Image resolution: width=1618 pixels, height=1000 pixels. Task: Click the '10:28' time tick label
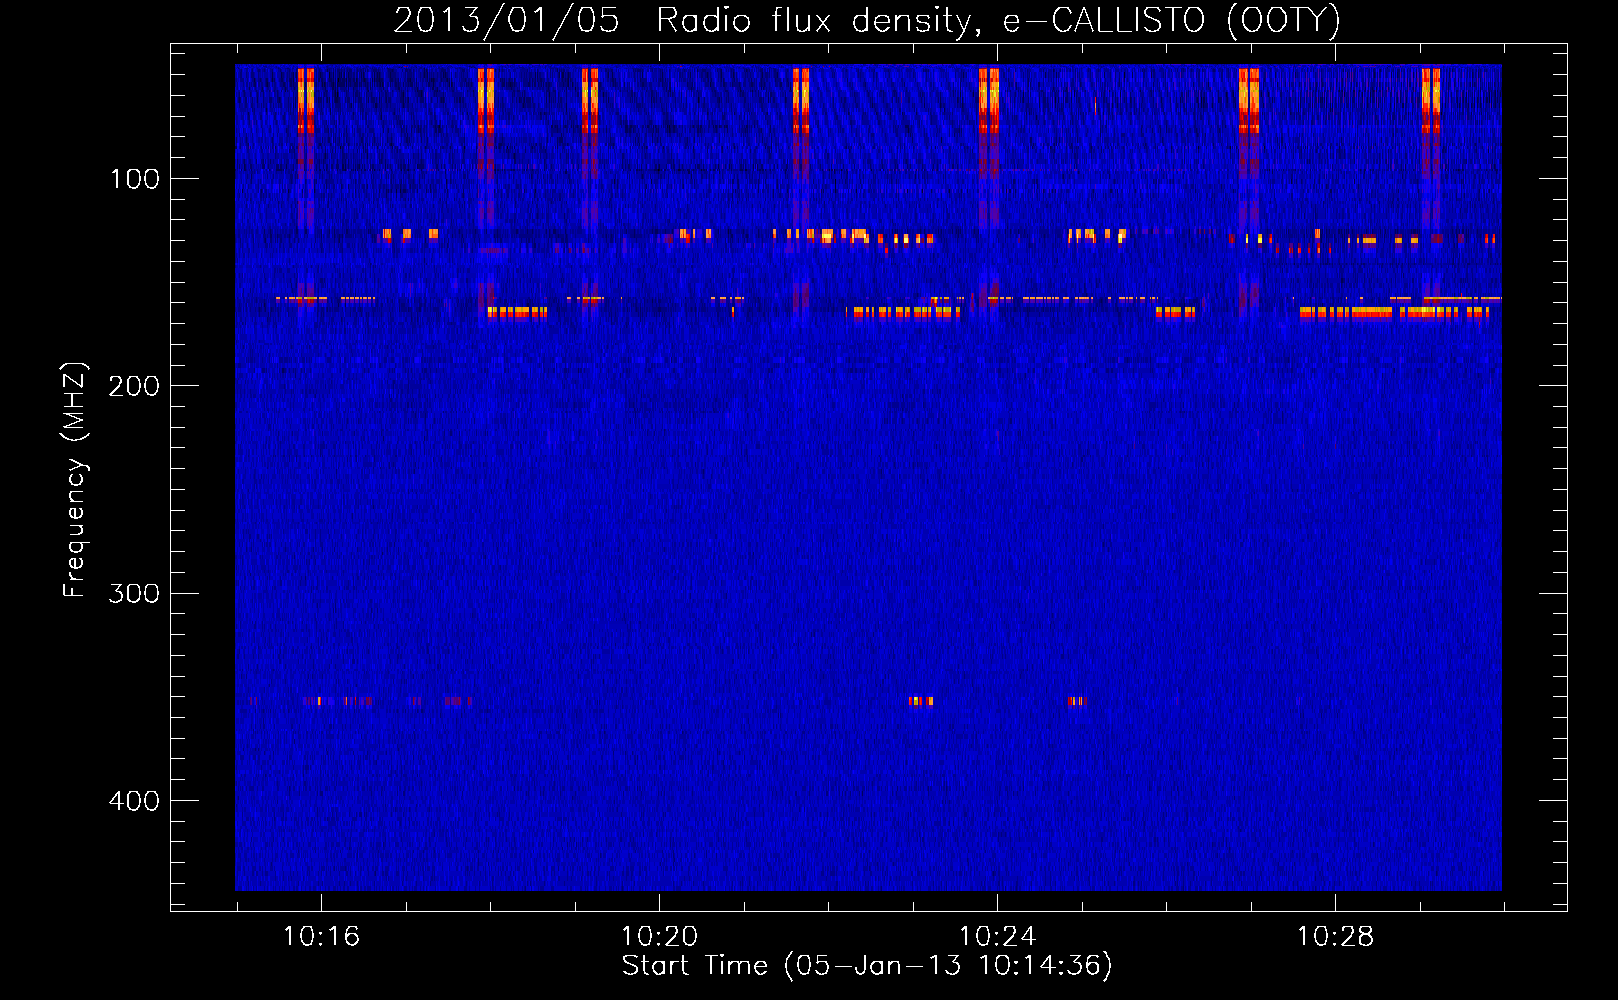point(1335,937)
